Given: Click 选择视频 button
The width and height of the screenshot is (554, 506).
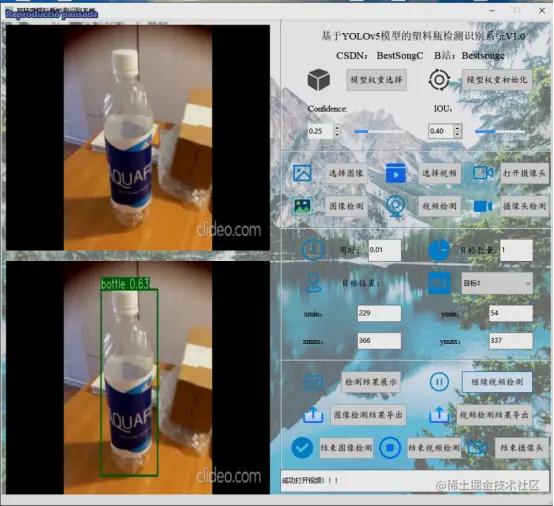Looking at the screenshot, I should [440, 173].
